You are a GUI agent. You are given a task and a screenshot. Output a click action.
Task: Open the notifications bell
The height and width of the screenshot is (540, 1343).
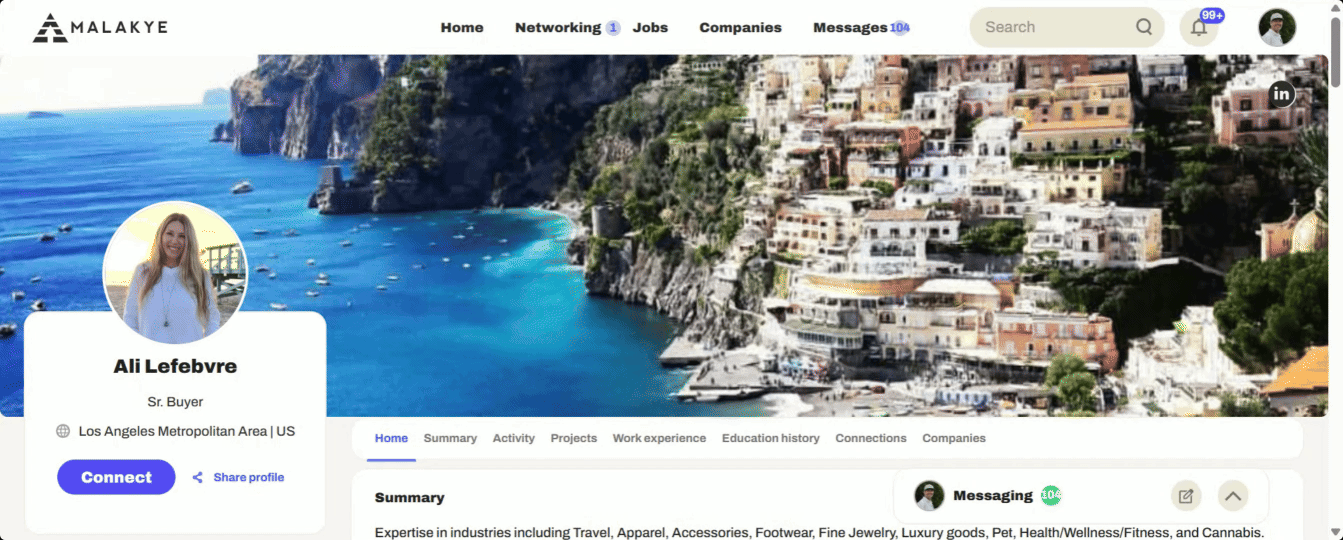click(x=1198, y=27)
